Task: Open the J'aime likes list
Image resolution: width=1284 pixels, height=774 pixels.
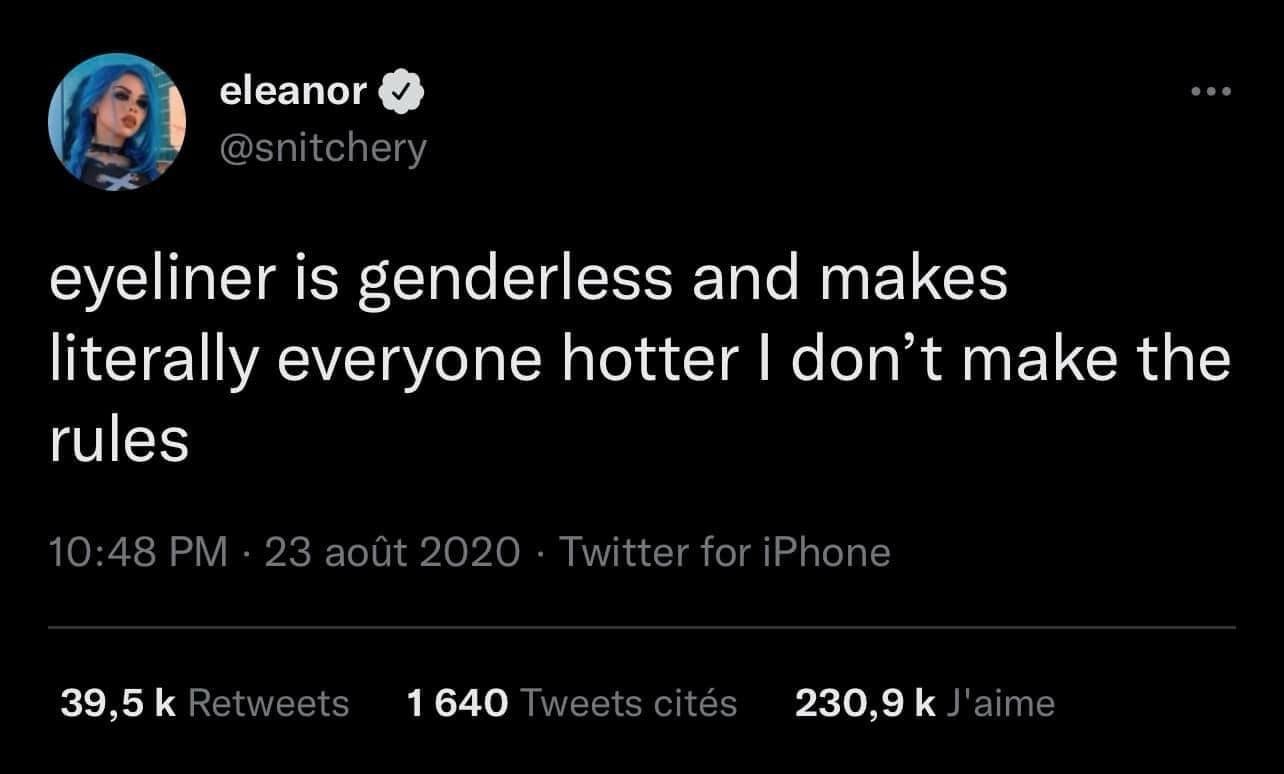Action: pos(1000,703)
